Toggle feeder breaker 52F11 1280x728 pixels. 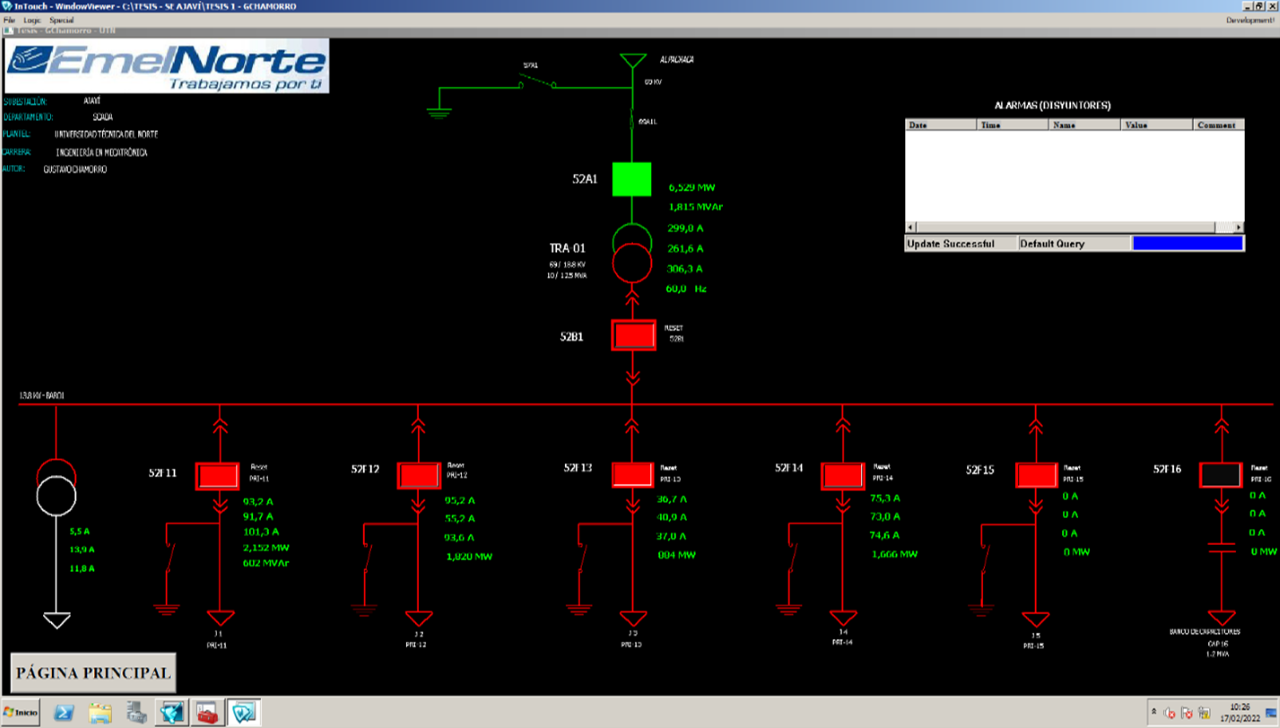click(217, 476)
